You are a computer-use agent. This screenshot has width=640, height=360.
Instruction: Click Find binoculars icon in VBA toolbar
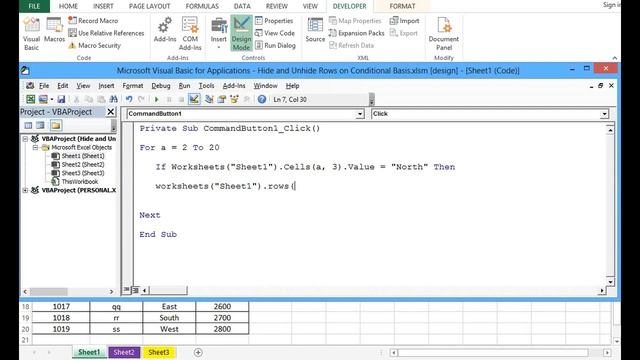[113, 99]
